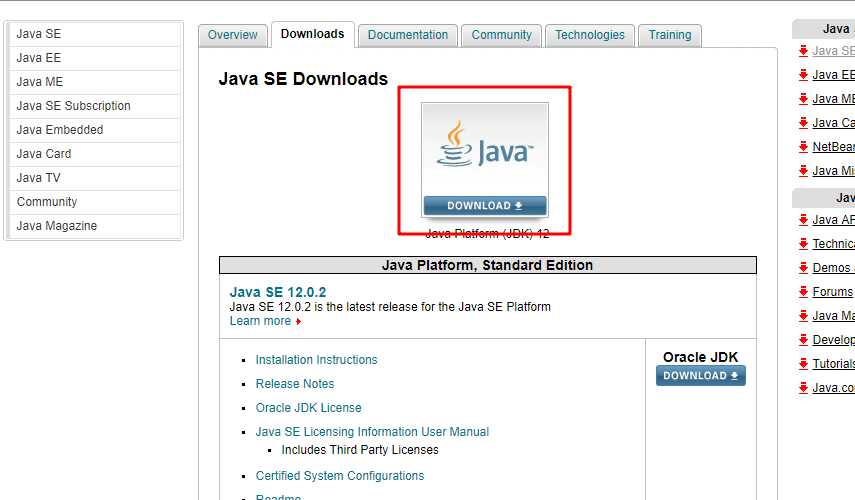
Task: Select Java ME in left sidebar
Action: pos(95,82)
